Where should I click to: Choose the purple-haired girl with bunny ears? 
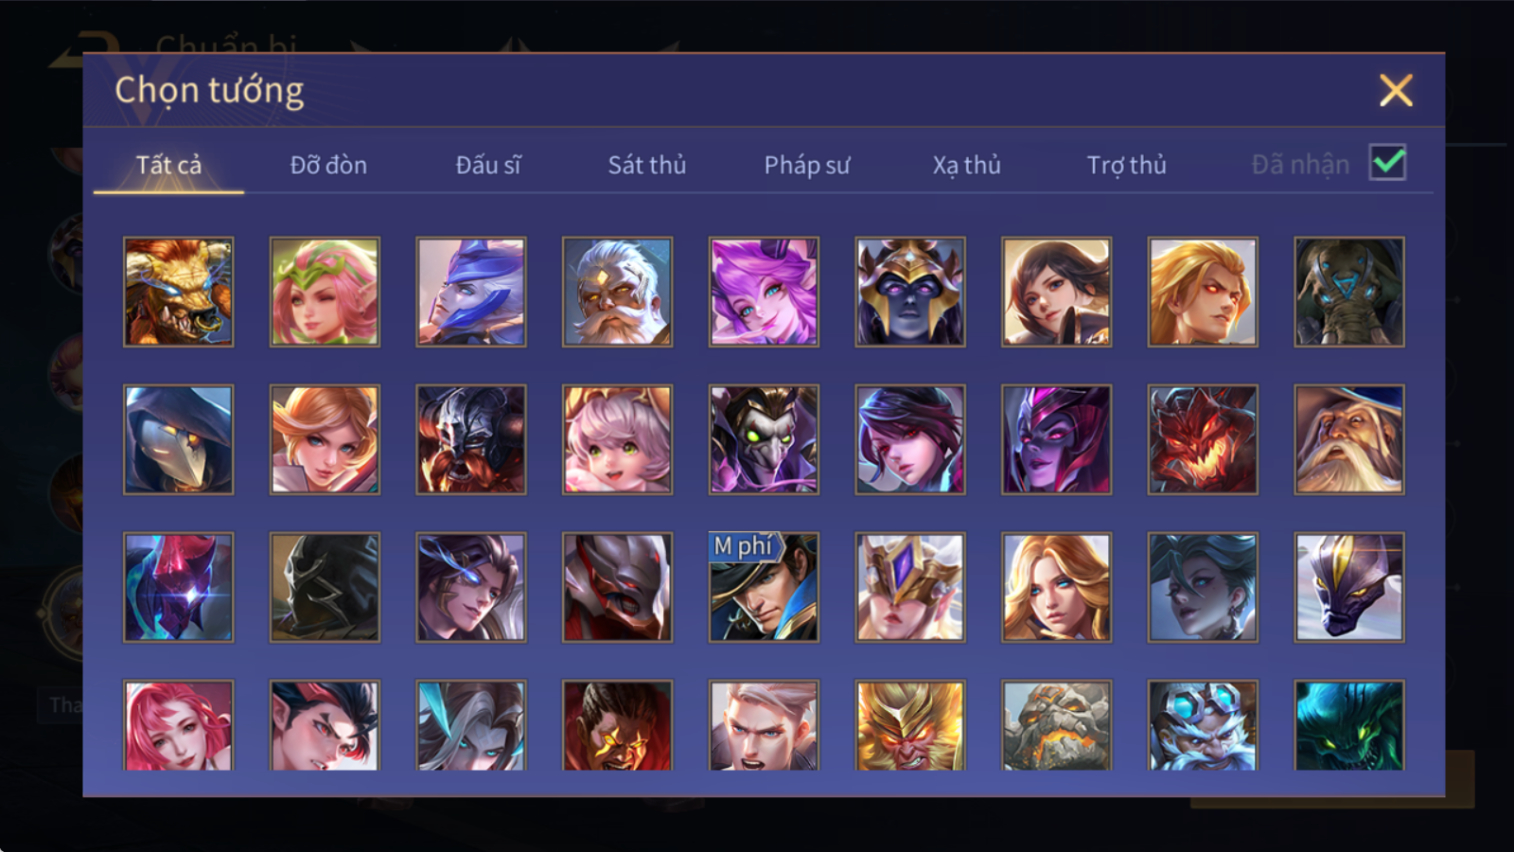(764, 292)
